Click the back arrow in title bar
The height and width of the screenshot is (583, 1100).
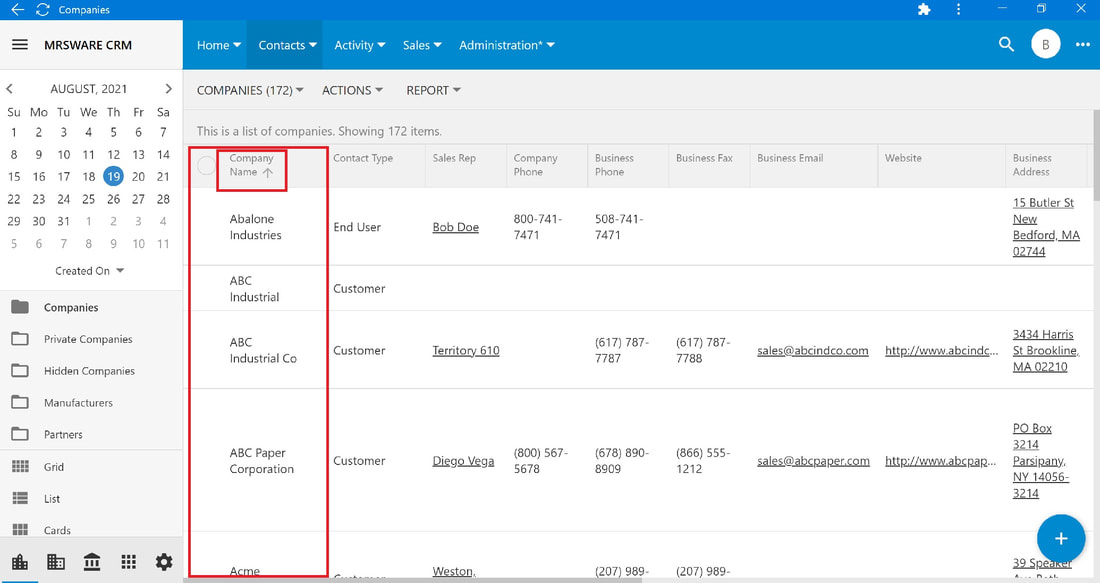pos(18,9)
